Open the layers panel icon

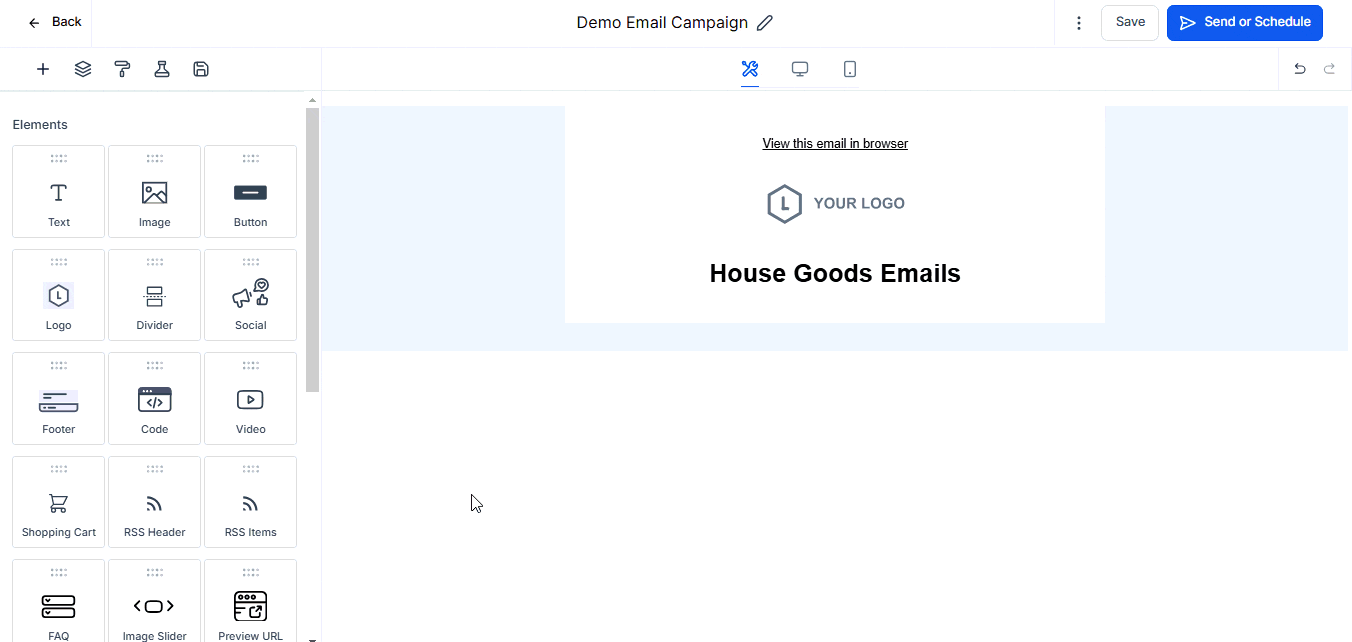[x=83, y=69]
